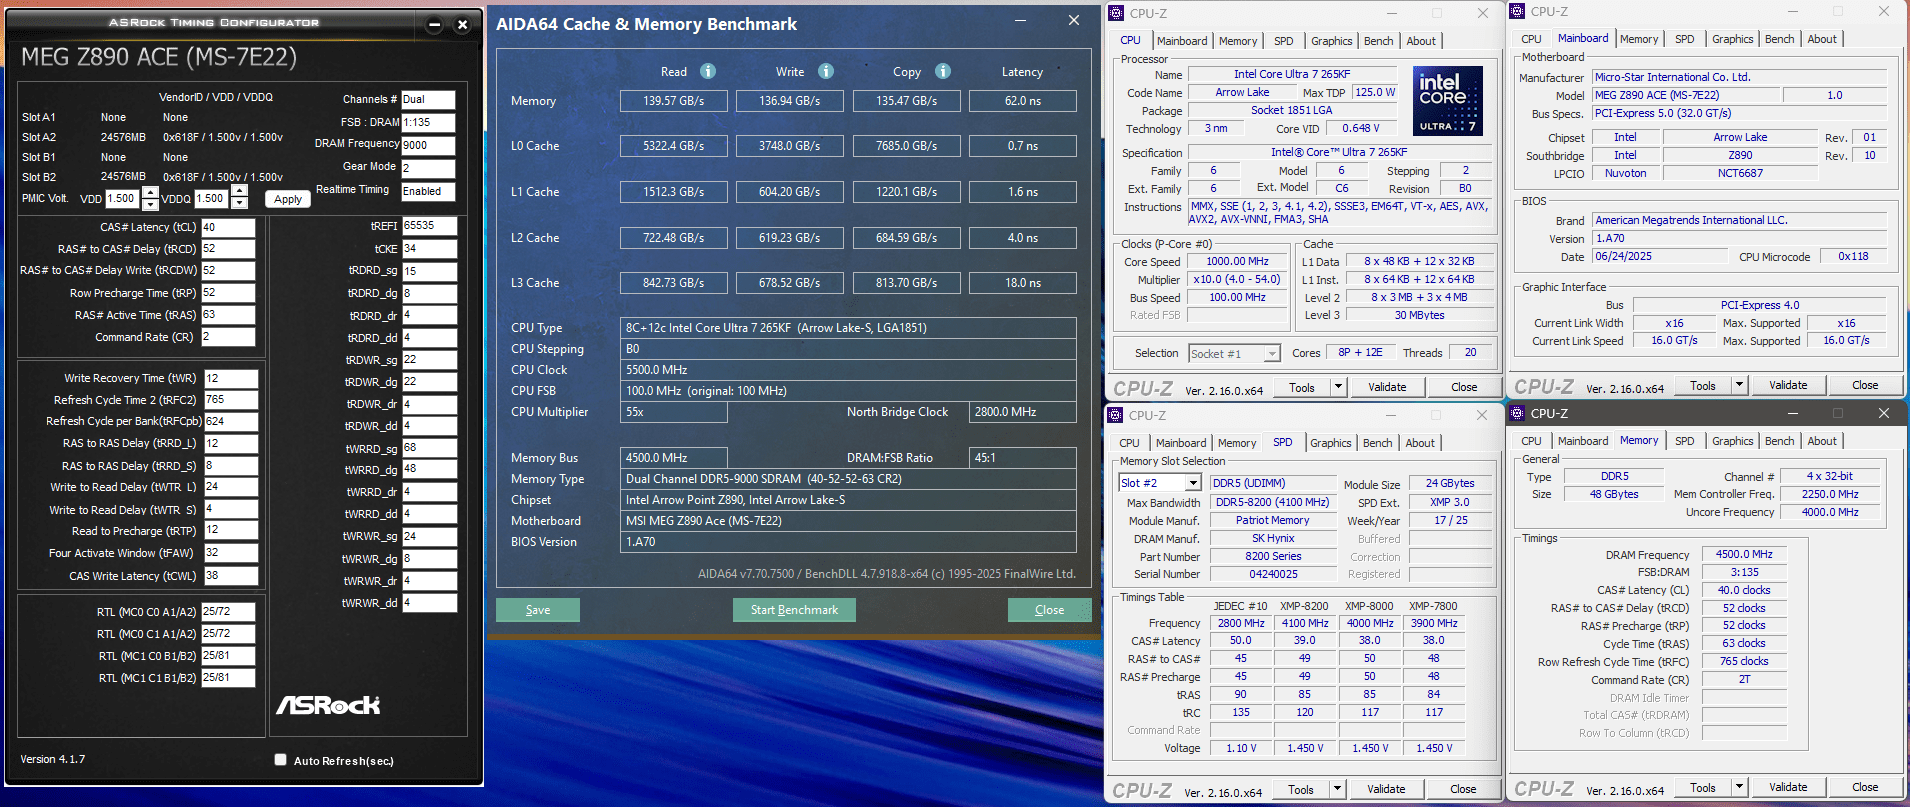Click Validate in CPU-Z memory-slot window

tap(1386, 789)
